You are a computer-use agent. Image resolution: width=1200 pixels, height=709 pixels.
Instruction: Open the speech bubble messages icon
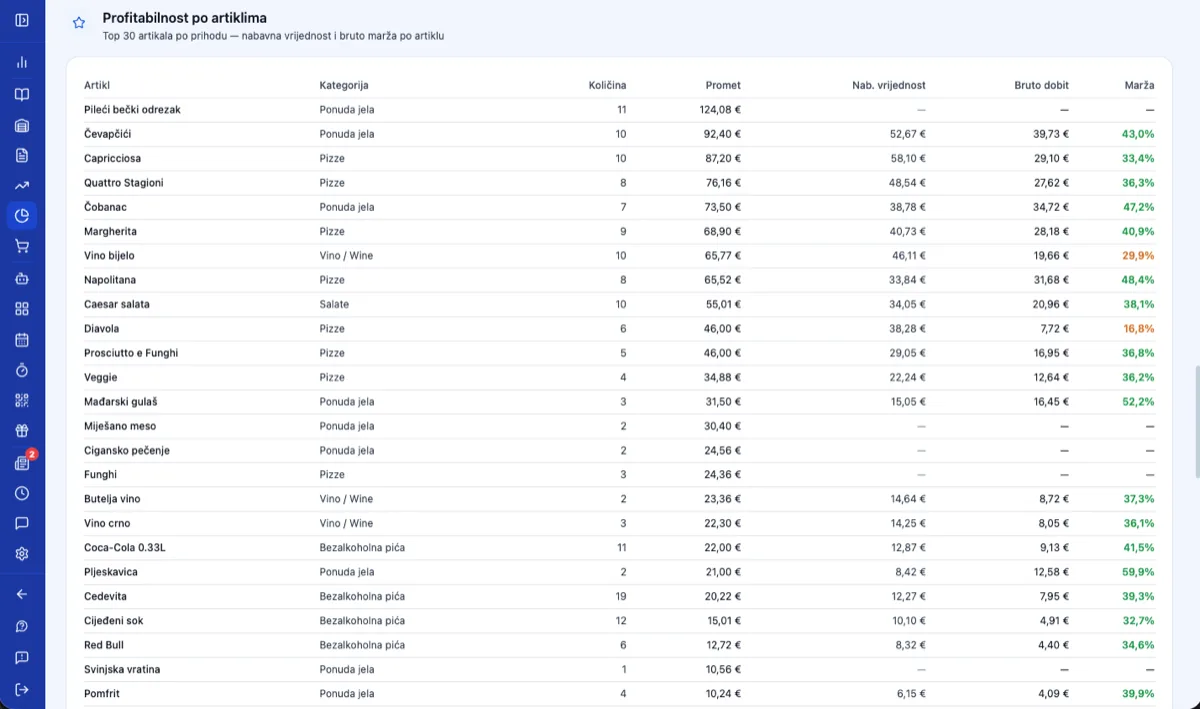tap(22, 523)
